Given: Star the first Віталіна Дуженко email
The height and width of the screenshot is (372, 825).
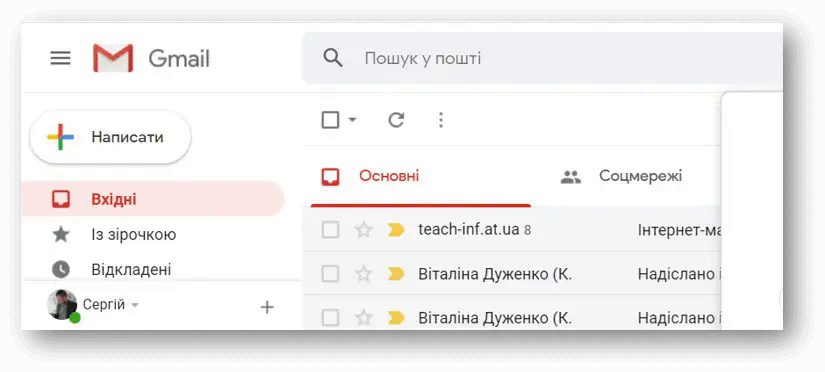Looking at the screenshot, I should pyautogui.click(x=364, y=274).
